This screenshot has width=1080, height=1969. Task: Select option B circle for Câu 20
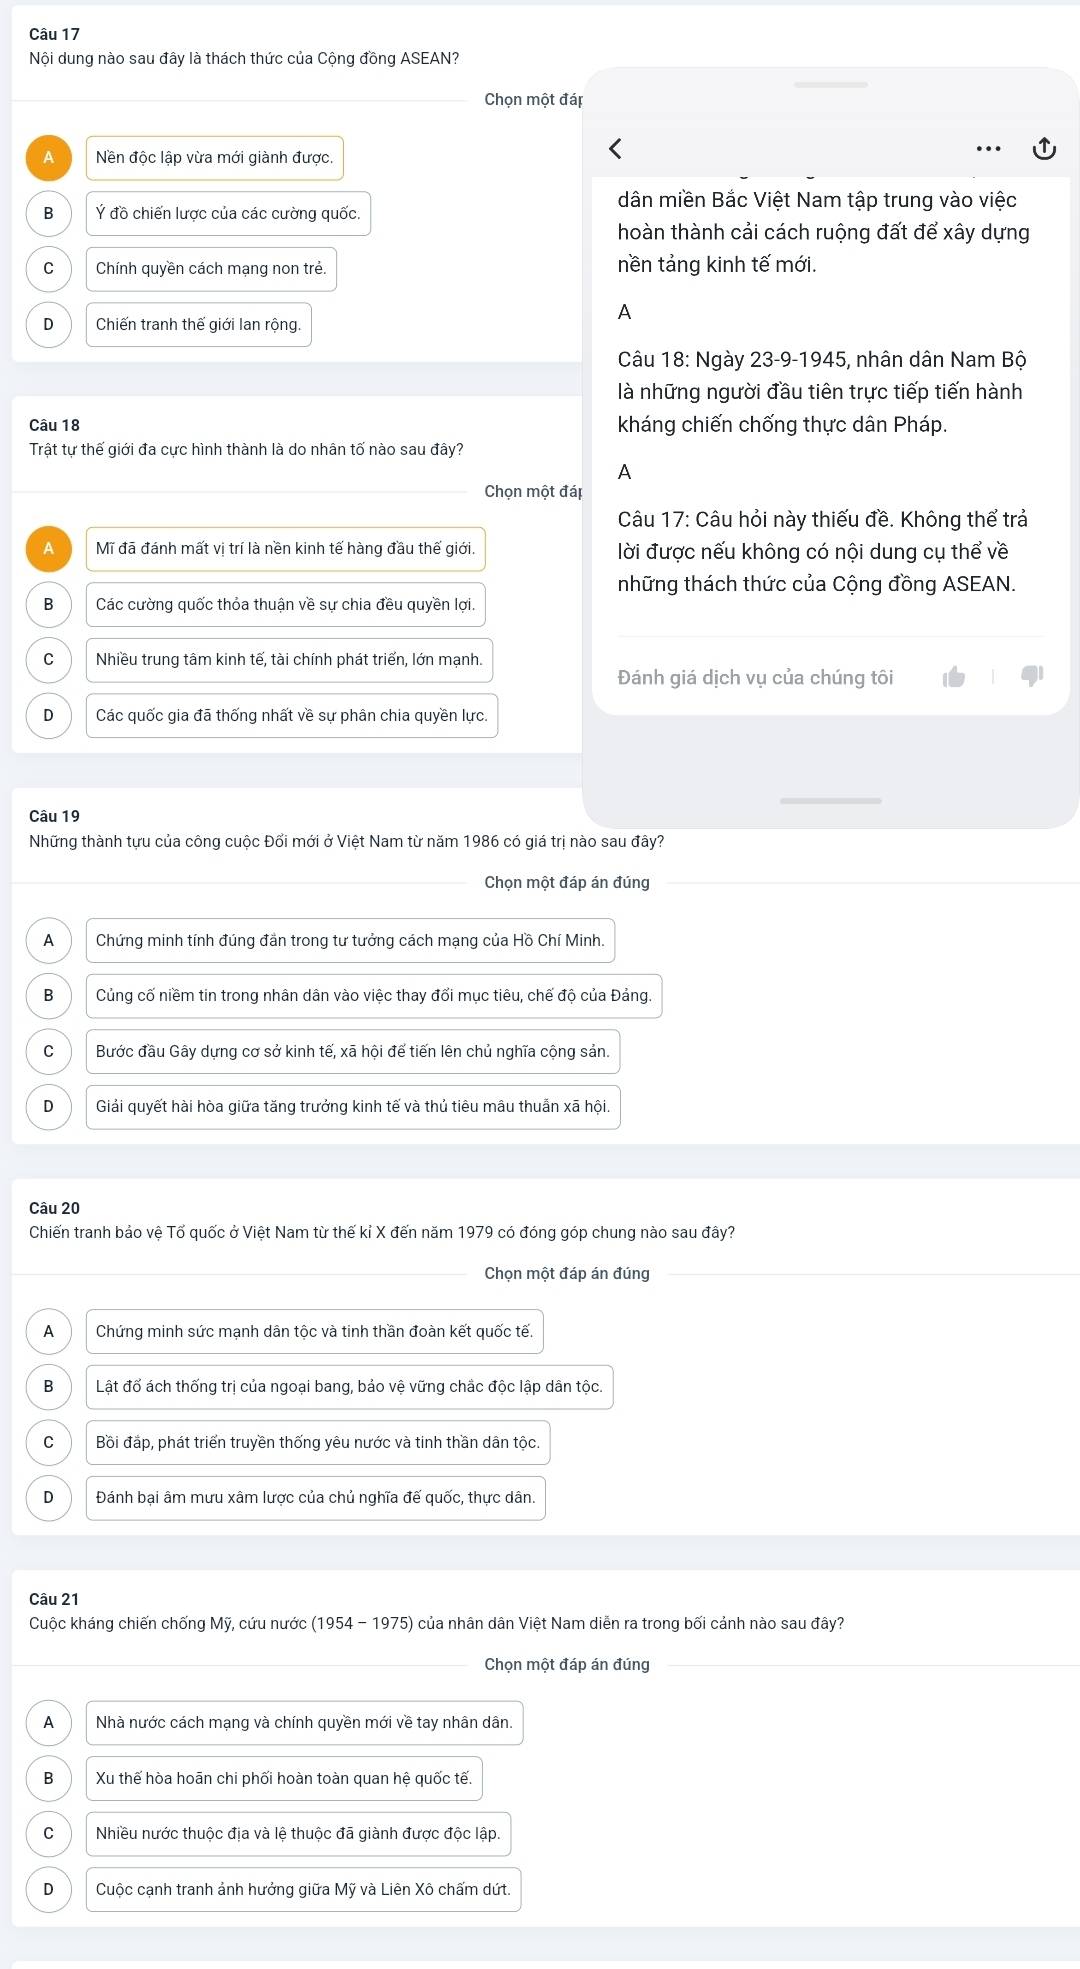[x=48, y=1387]
